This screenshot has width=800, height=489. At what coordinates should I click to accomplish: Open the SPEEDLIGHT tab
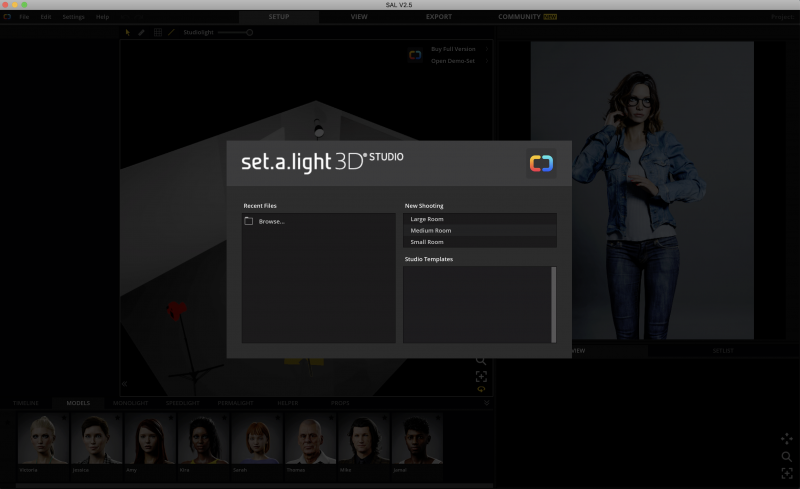point(183,403)
